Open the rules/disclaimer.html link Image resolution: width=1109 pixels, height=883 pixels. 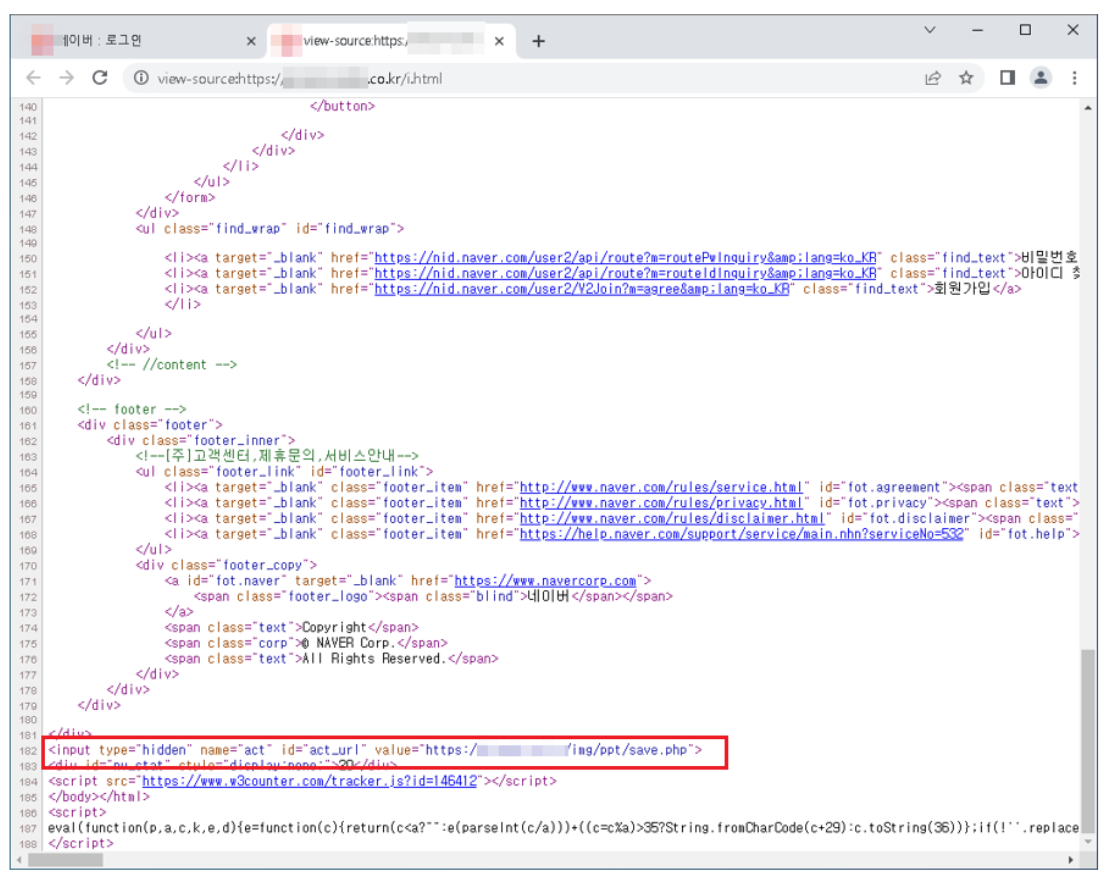pyautogui.click(x=672, y=519)
